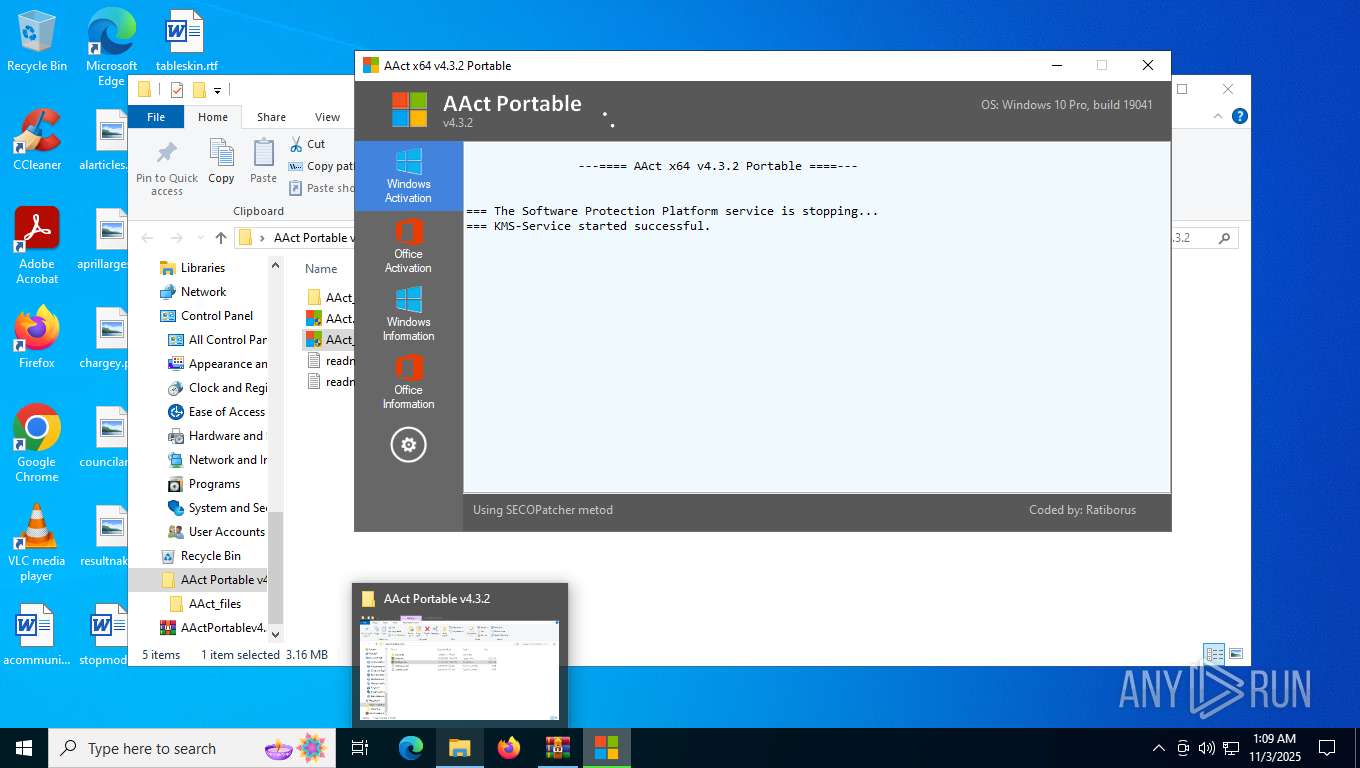Click AAct icon in taskbar
The height and width of the screenshot is (768, 1360).
tap(606, 748)
